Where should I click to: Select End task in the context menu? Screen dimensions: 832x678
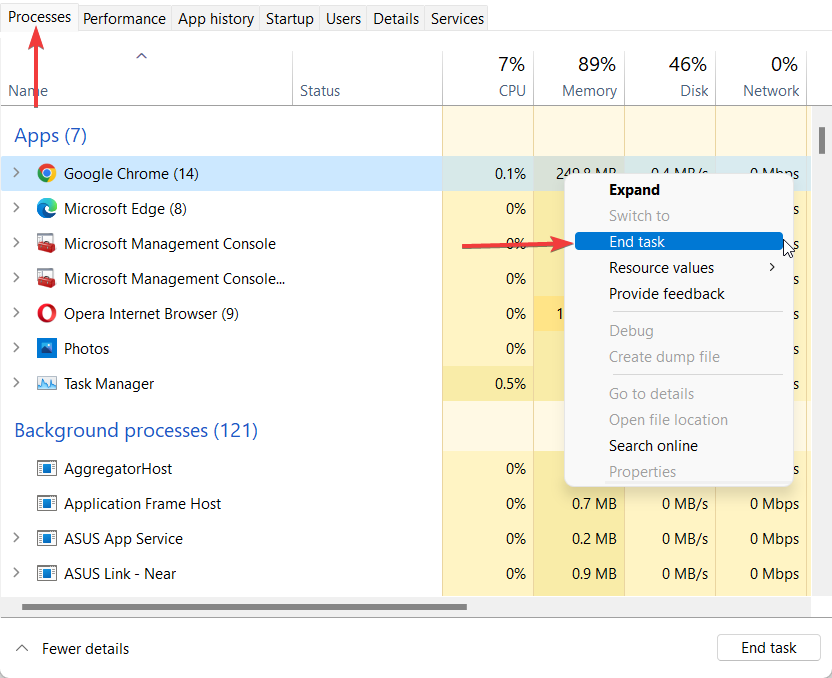click(637, 241)
